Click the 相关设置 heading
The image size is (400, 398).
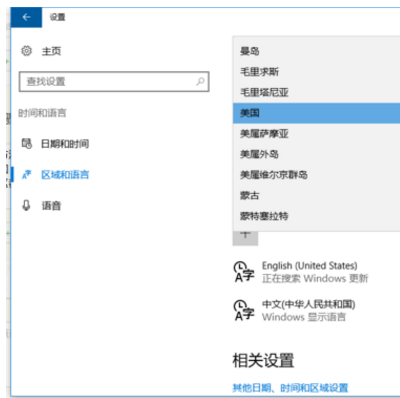click(263, 361)
